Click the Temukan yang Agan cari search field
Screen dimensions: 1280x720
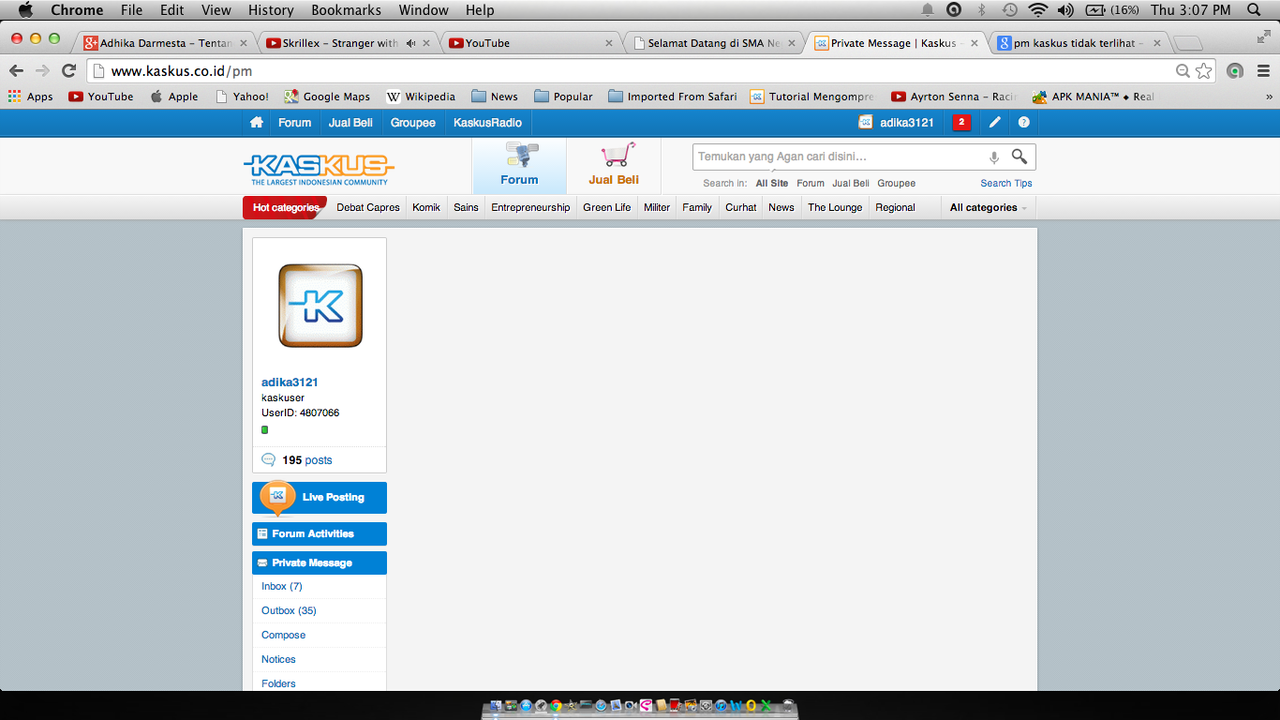point(838,157)
